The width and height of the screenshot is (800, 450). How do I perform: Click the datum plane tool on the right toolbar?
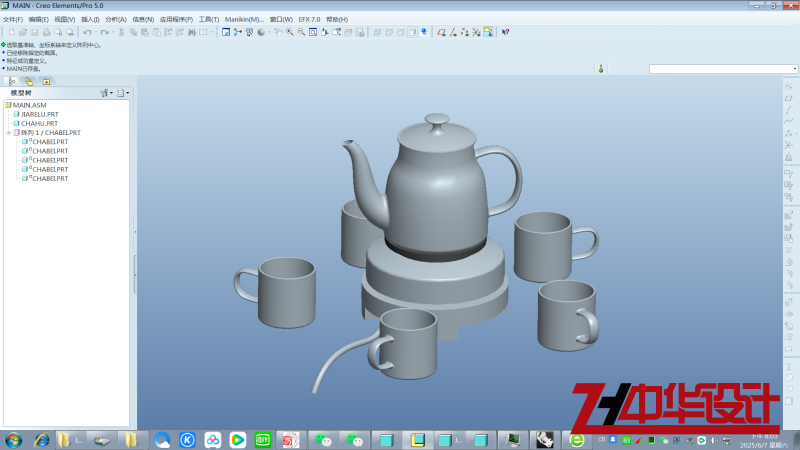click(789, 98)
